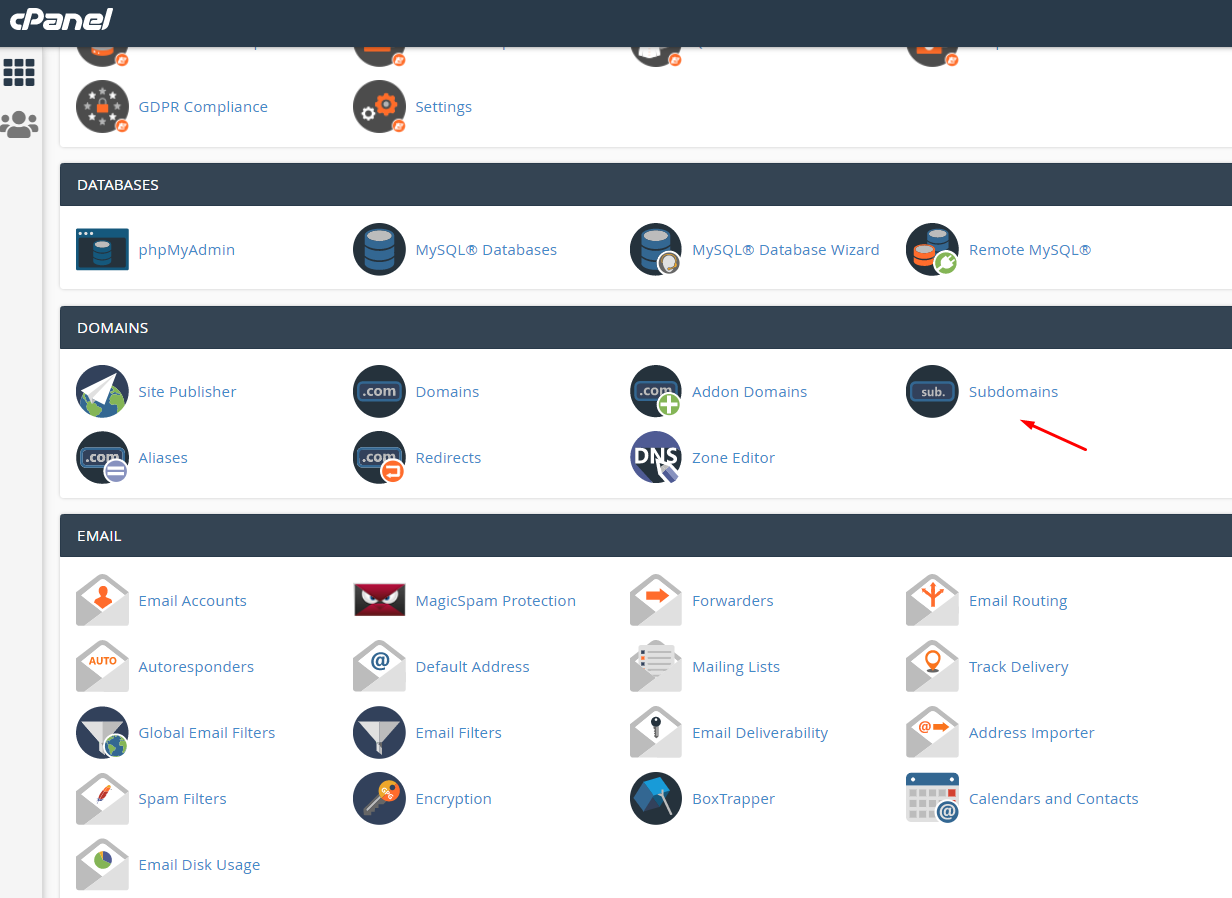Image resolution: width=1232 pixels, height=898 pixels.
Task: Open the Subdomains icon
Action: tap(932, 391)
